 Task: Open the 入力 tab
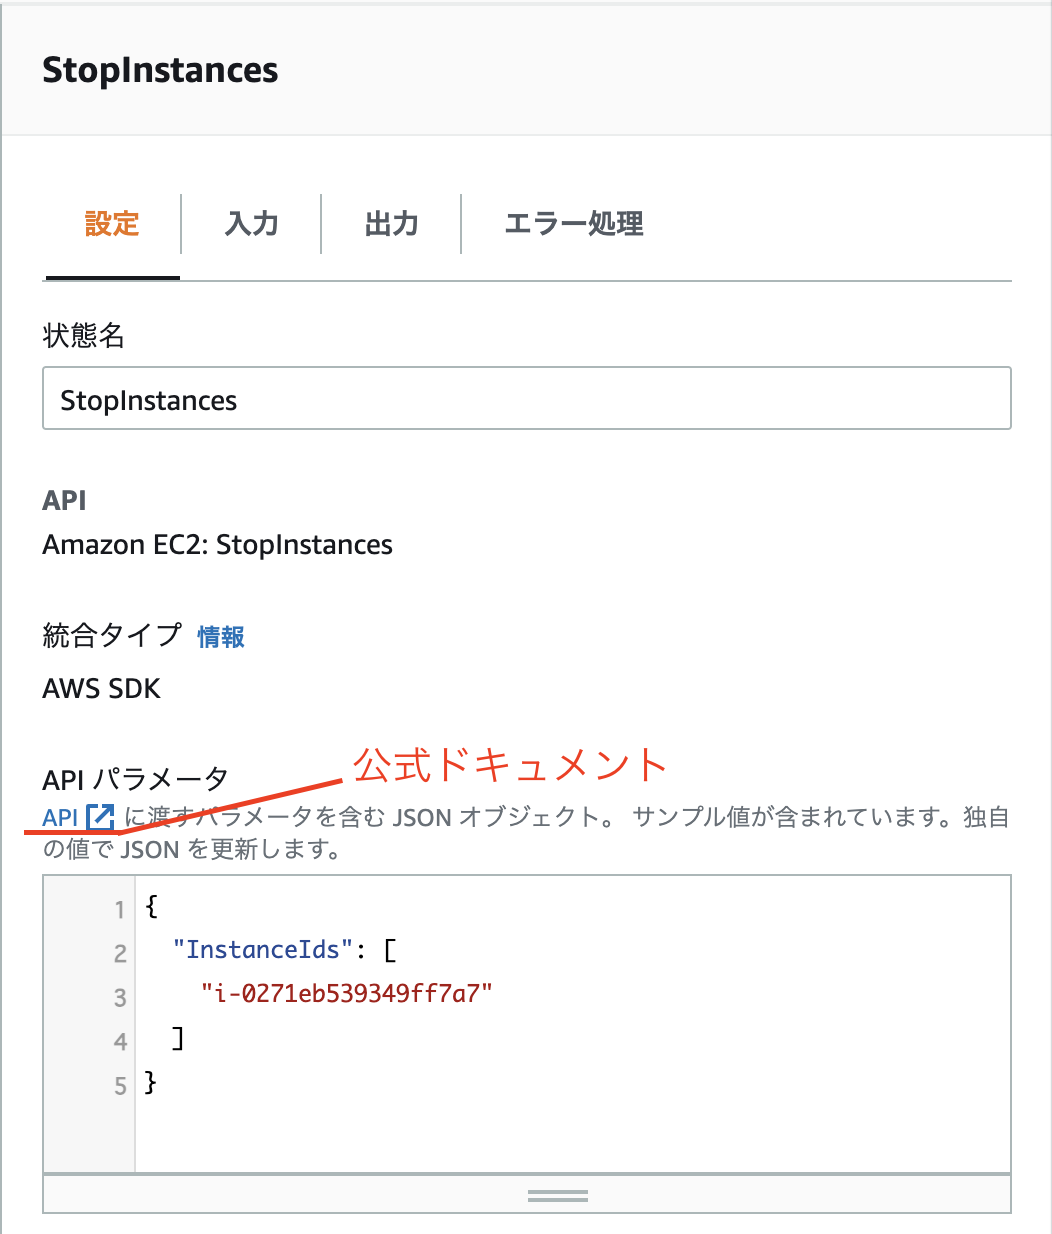pyautogui.click(x=252, y=224)
